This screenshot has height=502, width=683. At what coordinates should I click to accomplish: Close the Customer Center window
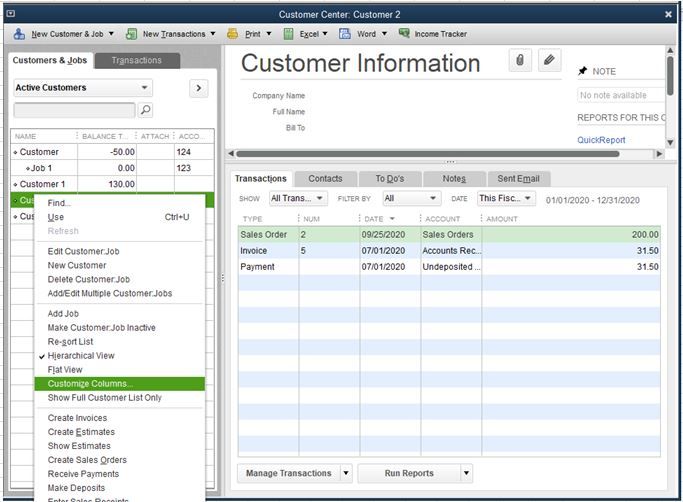coord(668,14)
